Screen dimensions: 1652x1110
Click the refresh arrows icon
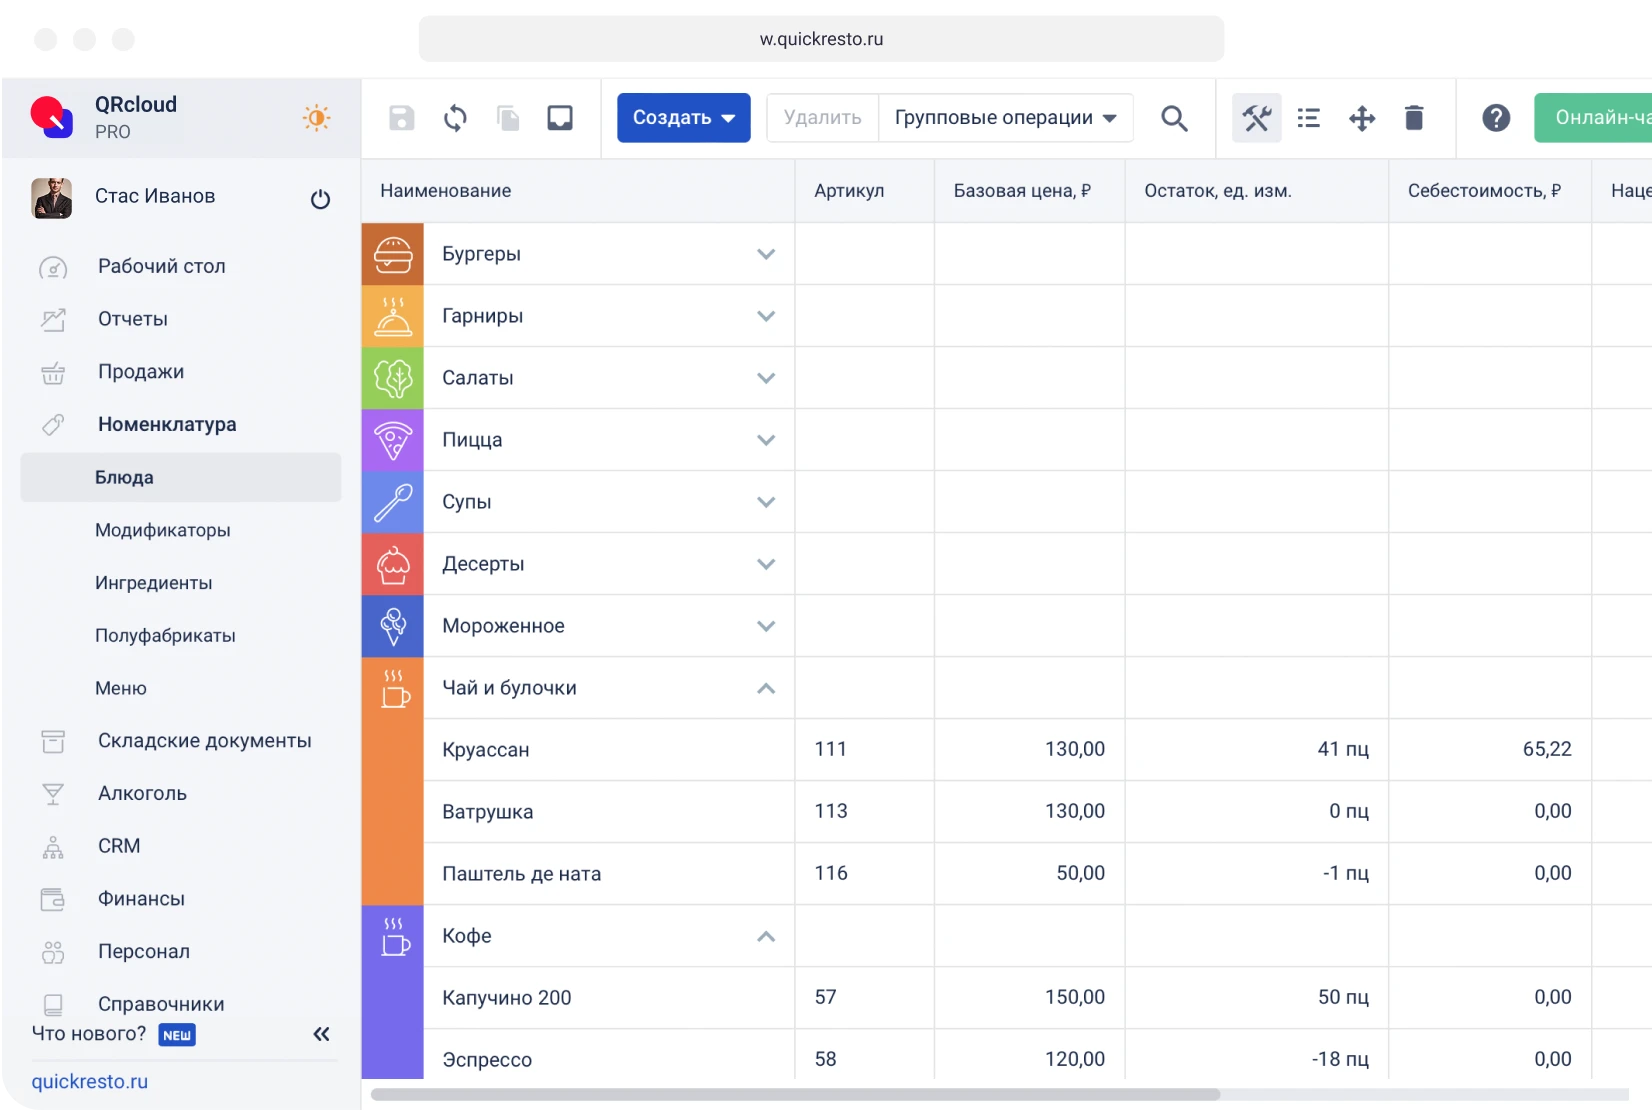coord(455,118)
